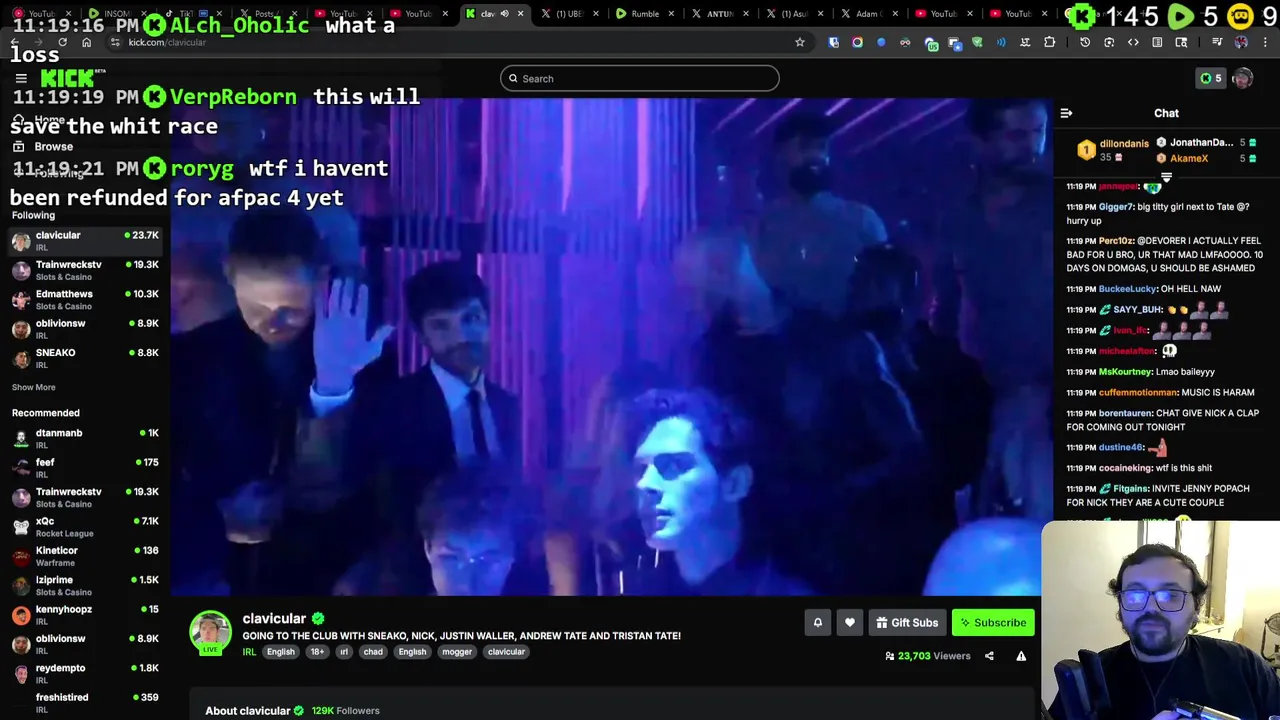The width and height of the screenshot is (1280, 720).
Task: Switch to the (1) Asu tab
Action: [794, 13]
